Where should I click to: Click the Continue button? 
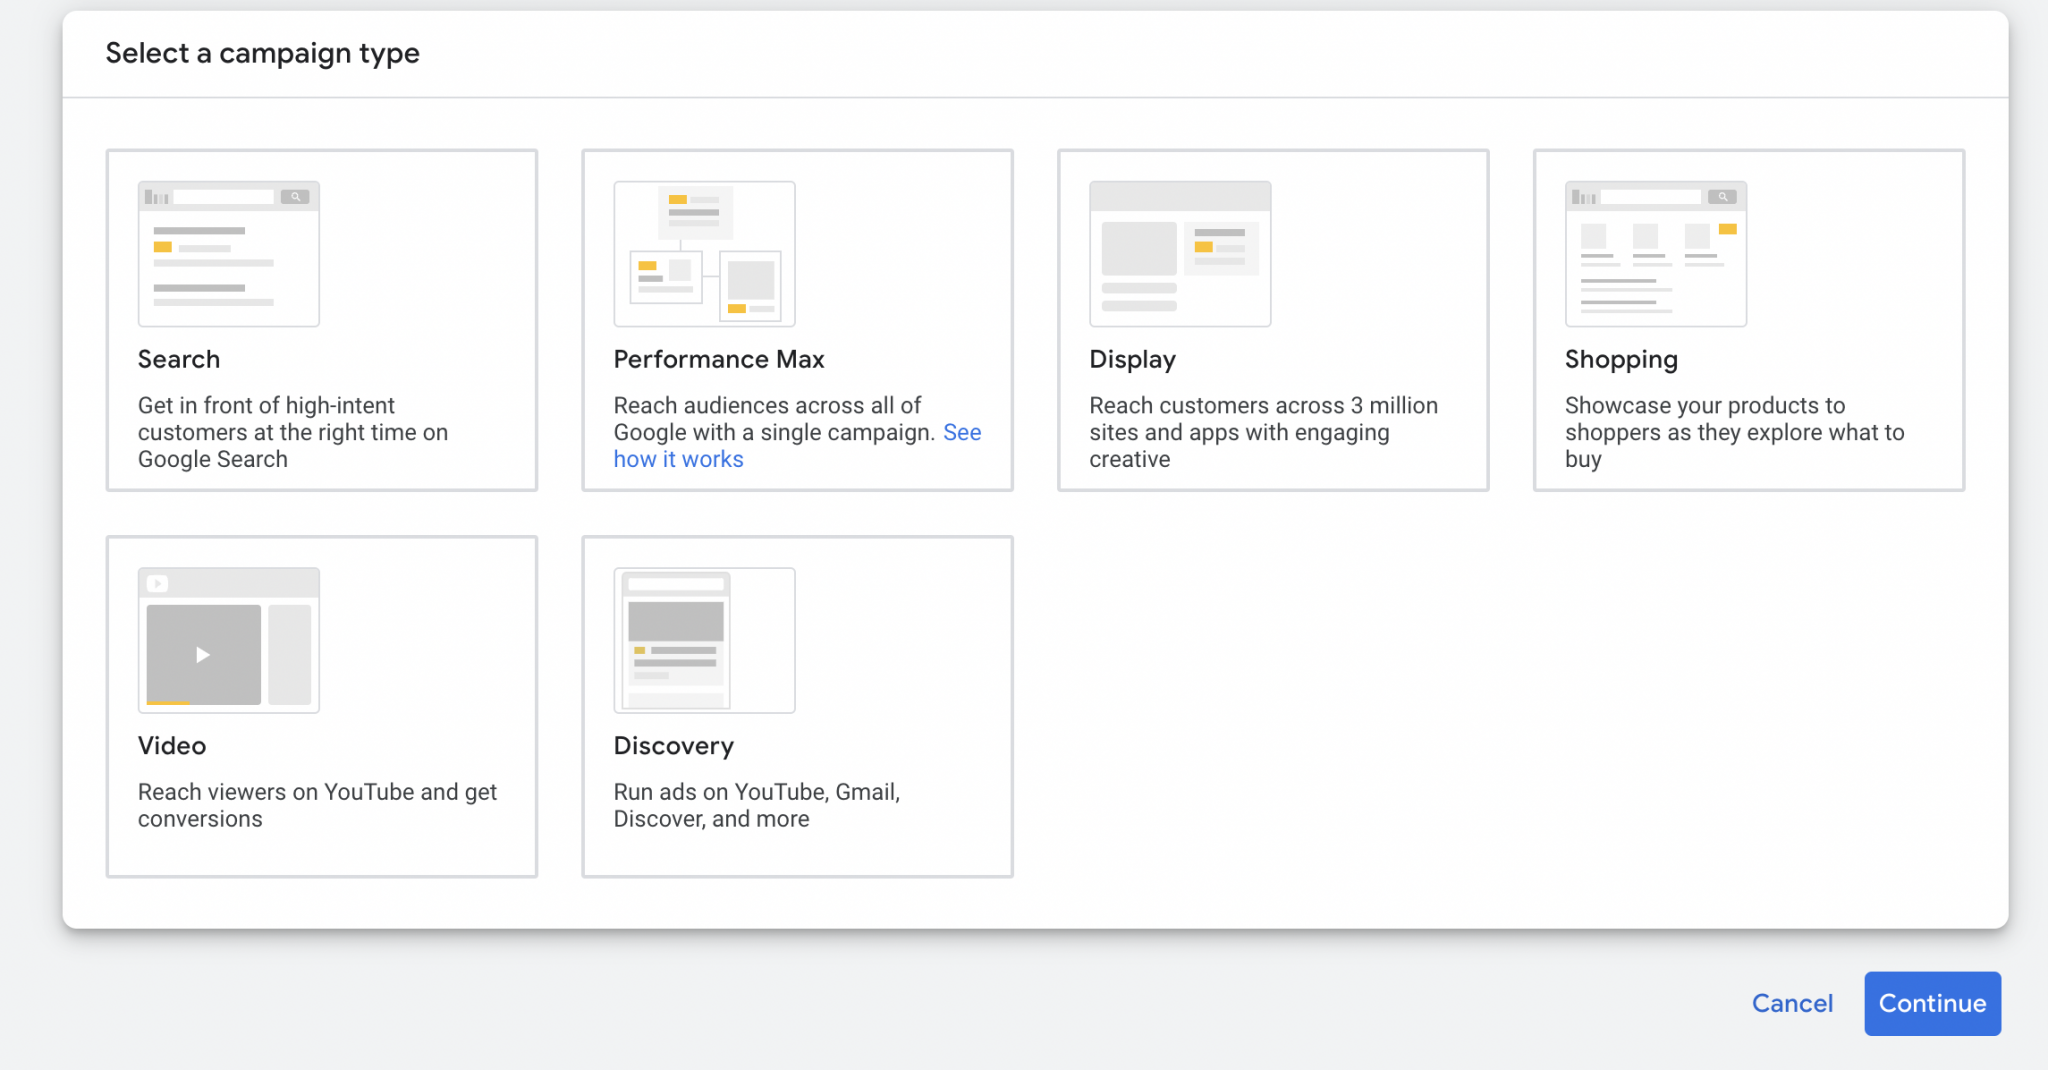[x=1930, y=1003]
